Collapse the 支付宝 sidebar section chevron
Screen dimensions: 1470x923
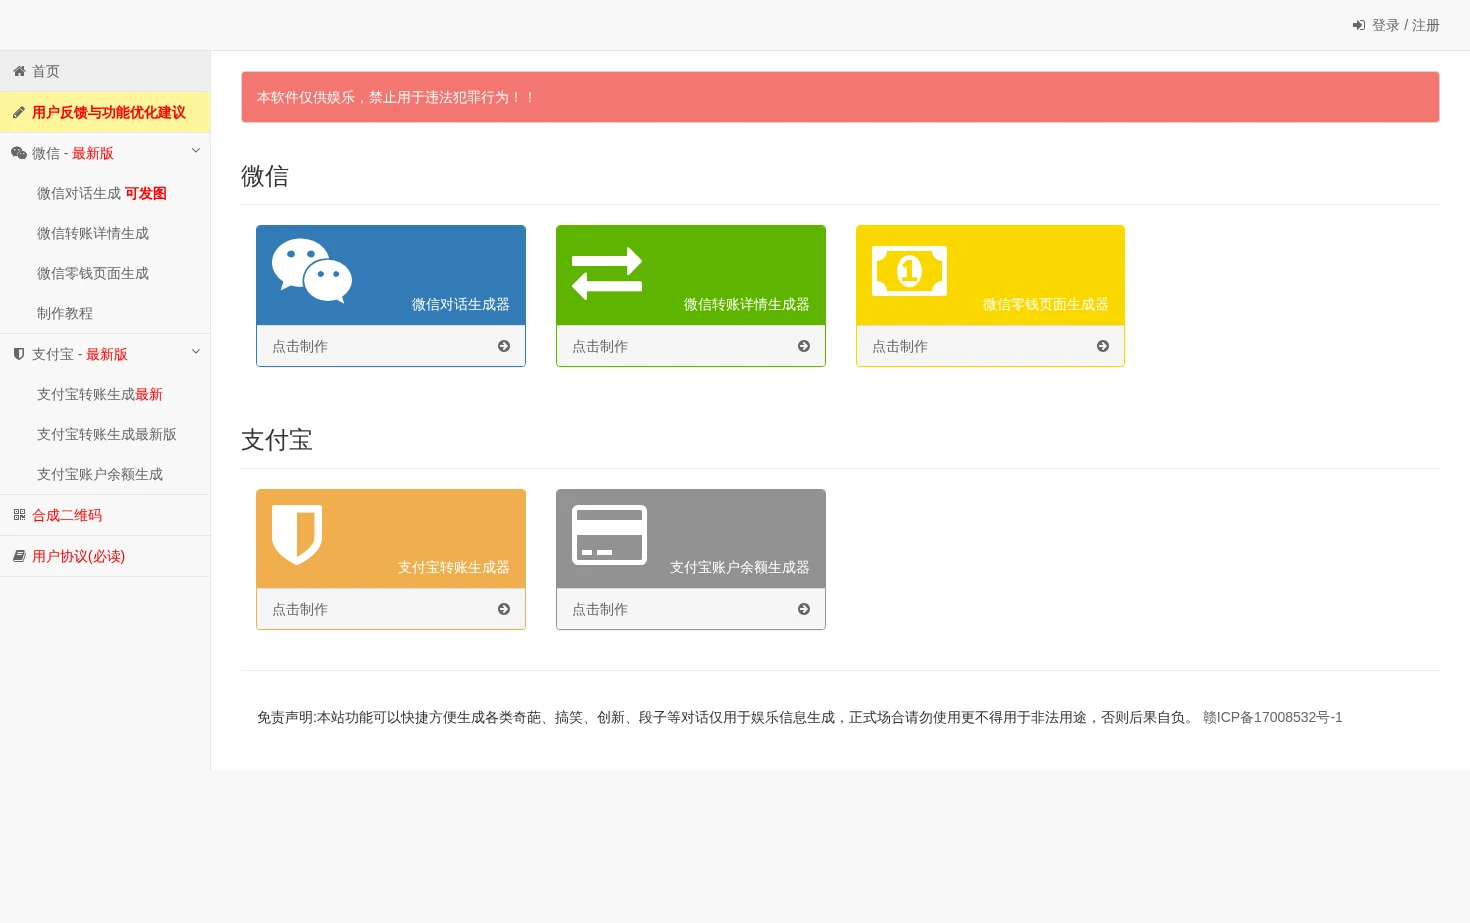pyautogui.click(x=196, y=352)
